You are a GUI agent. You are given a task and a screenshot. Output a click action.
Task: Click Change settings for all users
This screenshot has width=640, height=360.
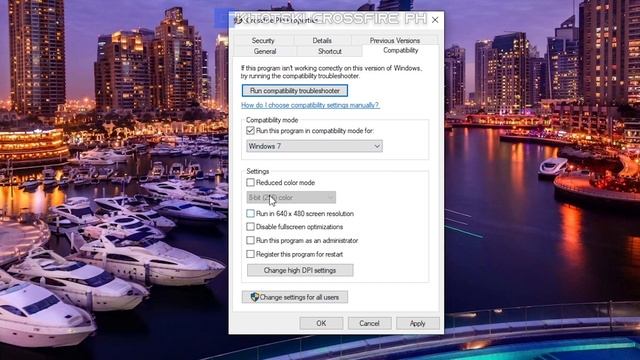(295, 297)
